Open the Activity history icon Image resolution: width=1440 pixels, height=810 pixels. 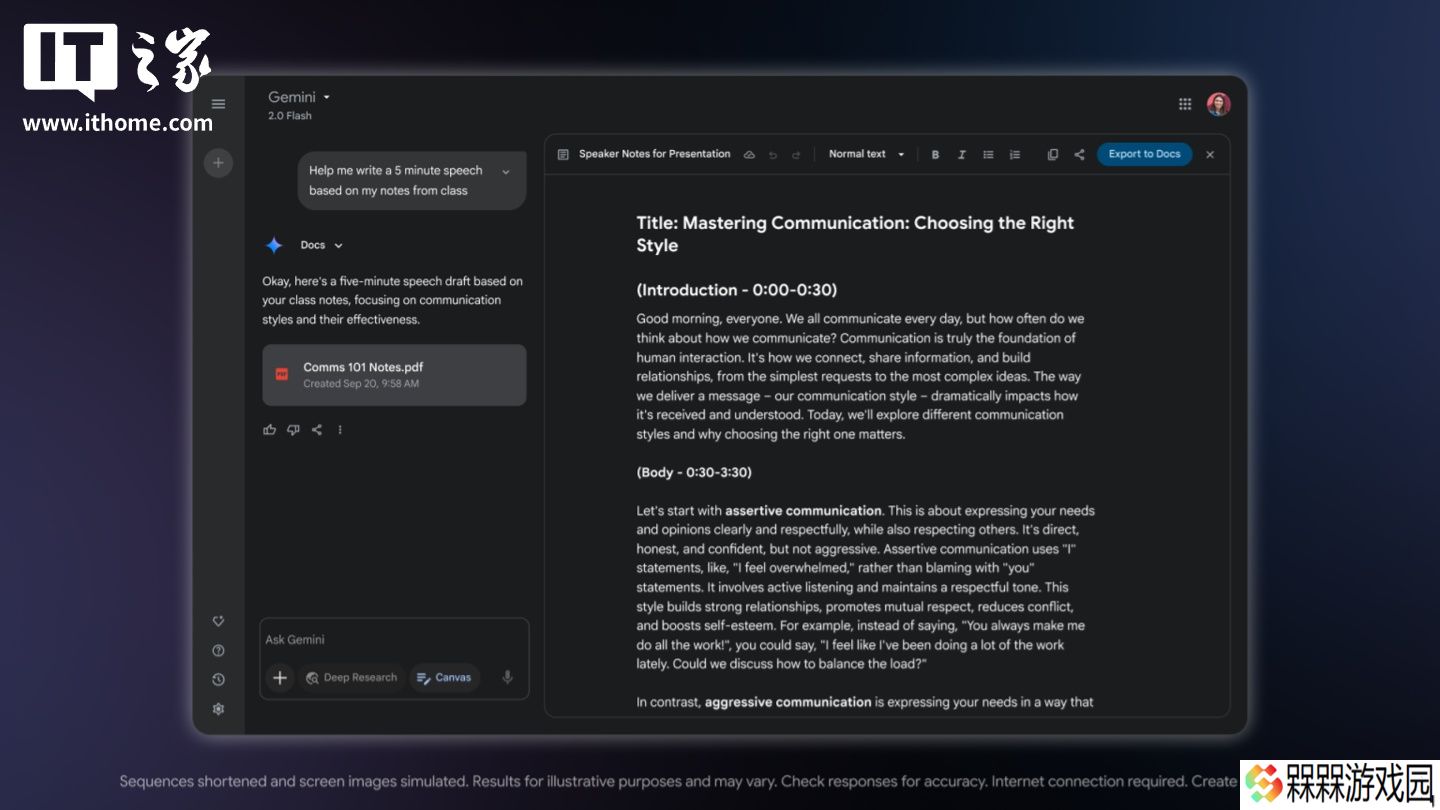click(218, 679)
